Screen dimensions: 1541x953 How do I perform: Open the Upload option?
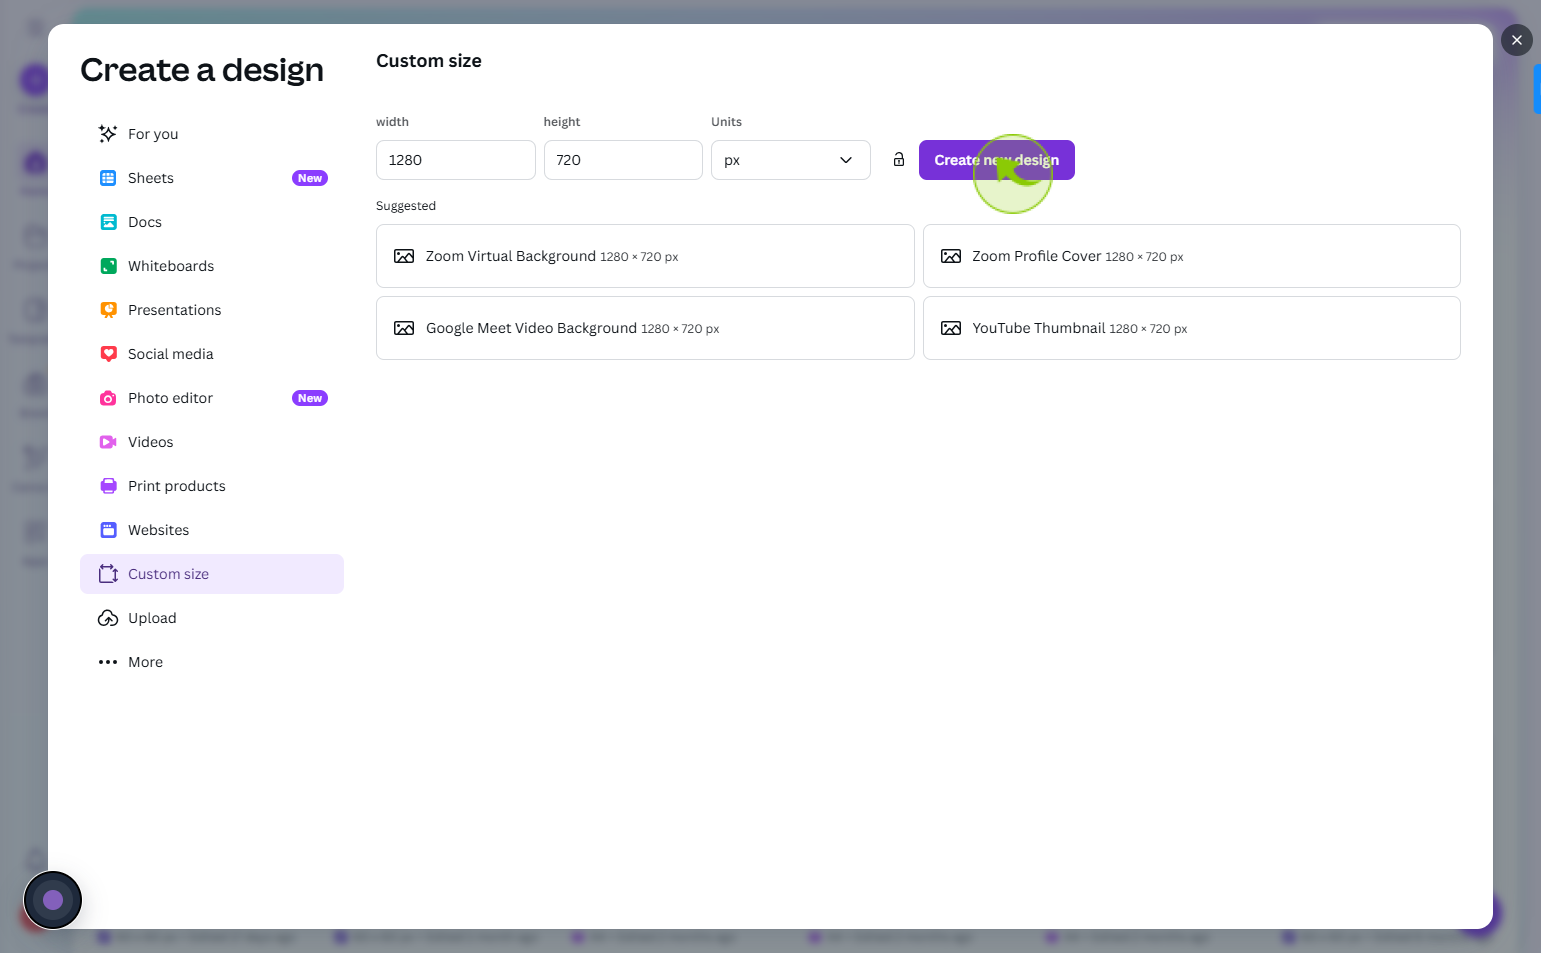(212, 618)
